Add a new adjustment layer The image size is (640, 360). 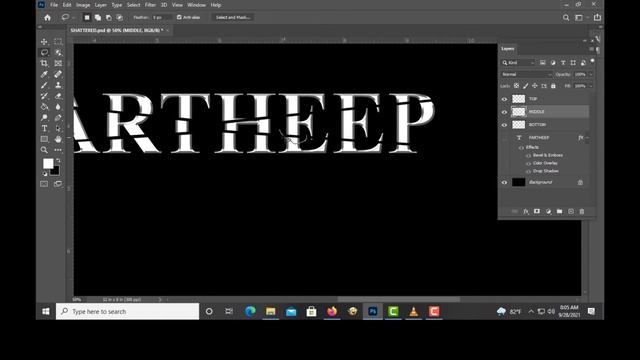point(548,211)
